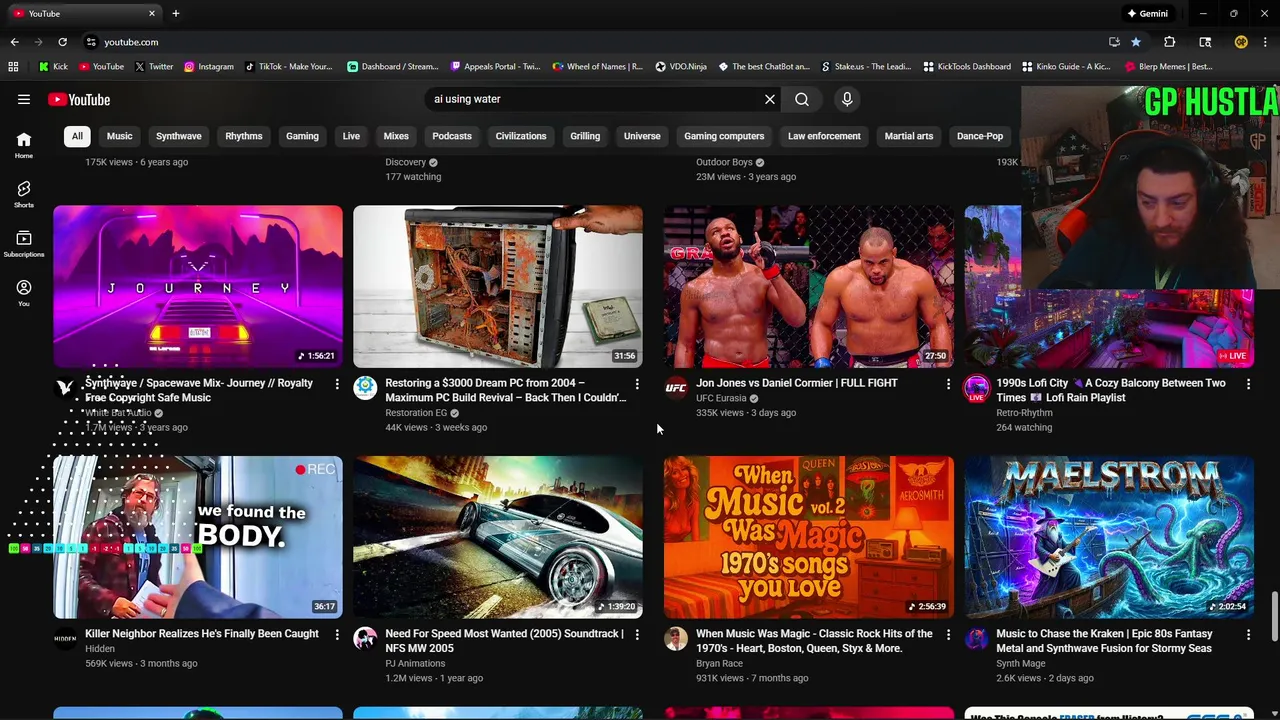Open the Gemini button in title bar
This screenshot has width=1280, height=720.
pyautogui.click(x=1147, y=13)
